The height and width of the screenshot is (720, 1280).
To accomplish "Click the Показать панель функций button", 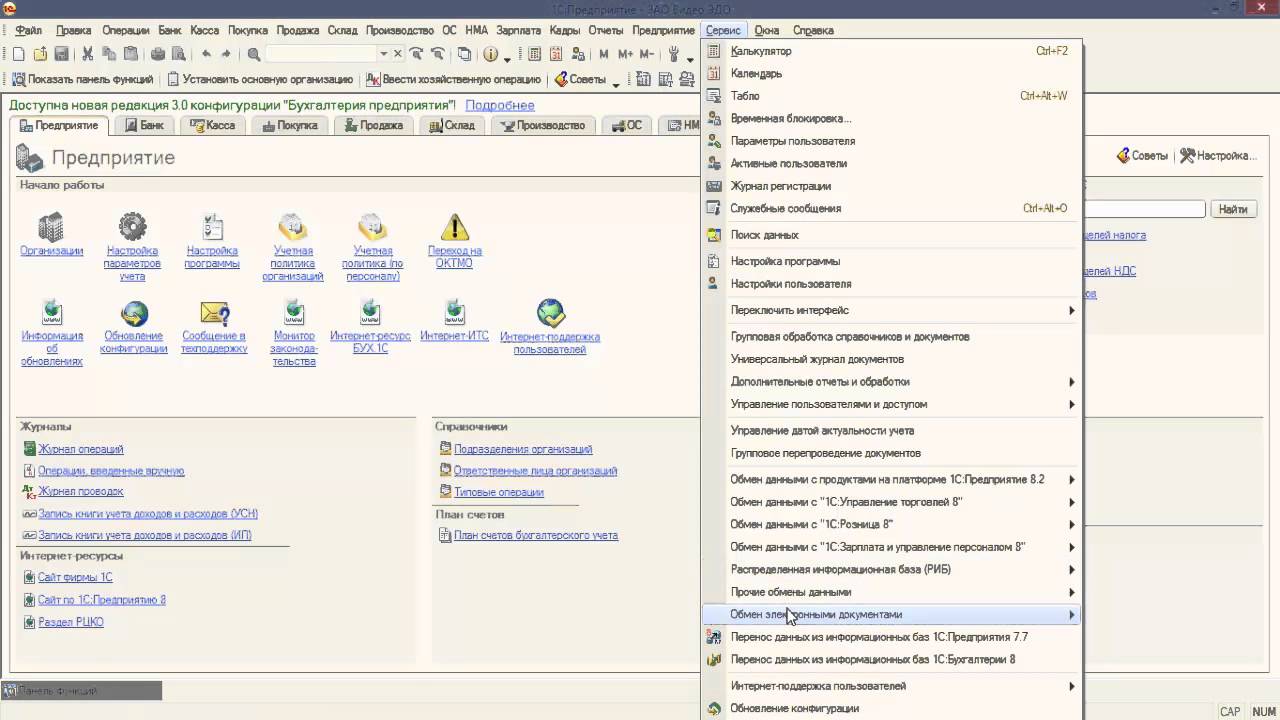I will pyautogui.click(x=82, y=79).
